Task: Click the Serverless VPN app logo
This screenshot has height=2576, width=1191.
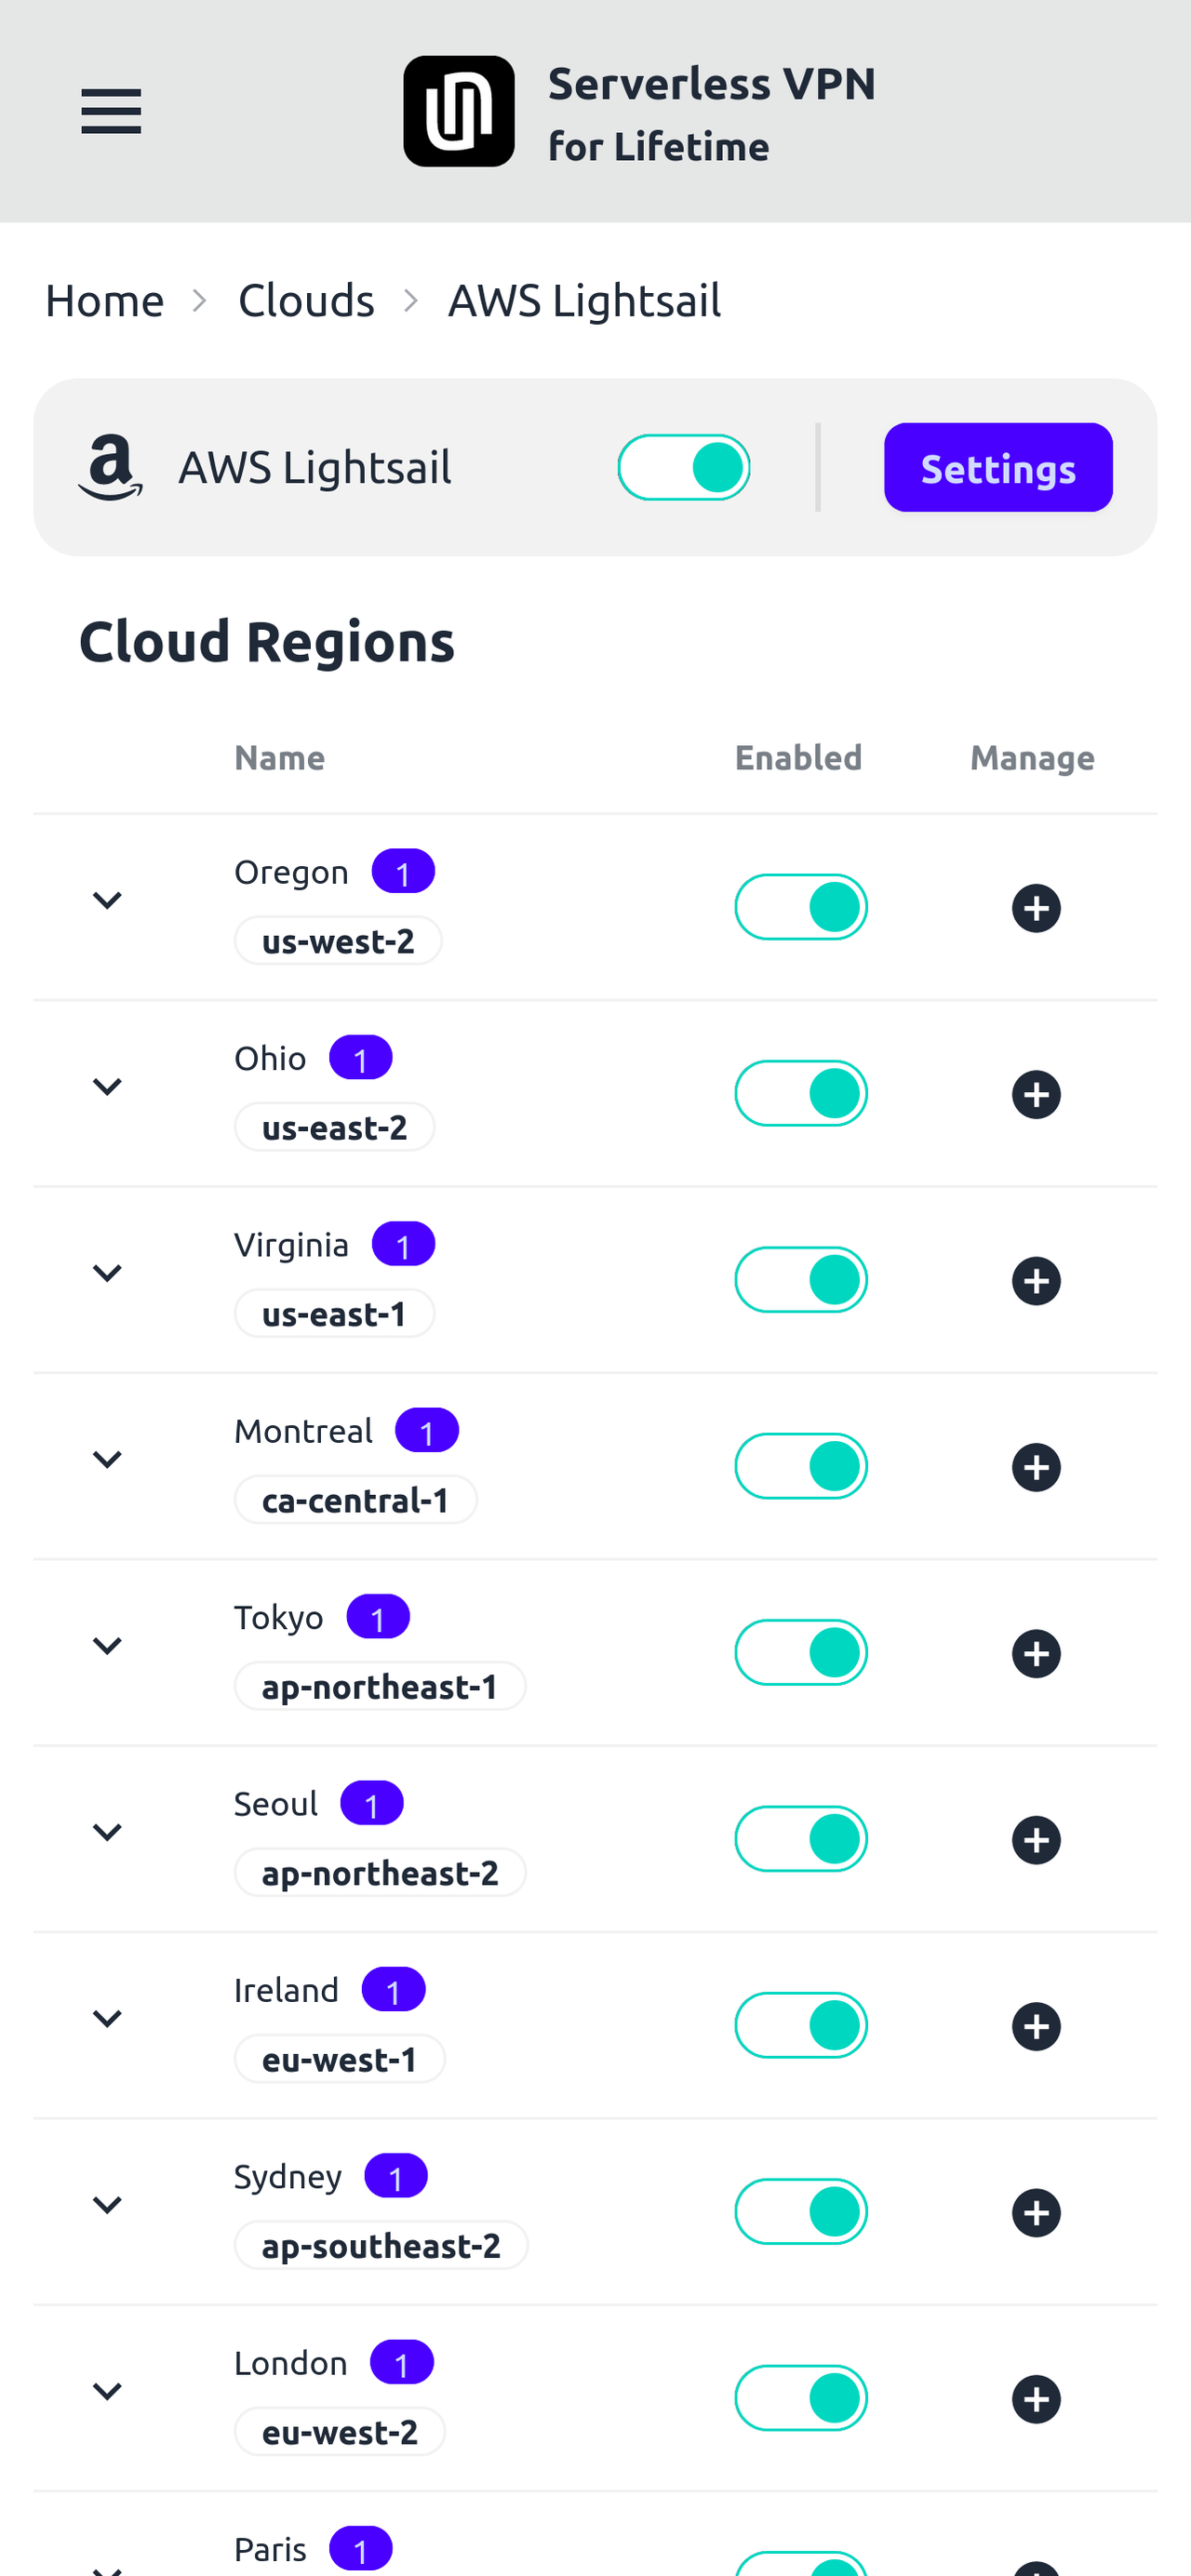Action: [x=458, y=109]
